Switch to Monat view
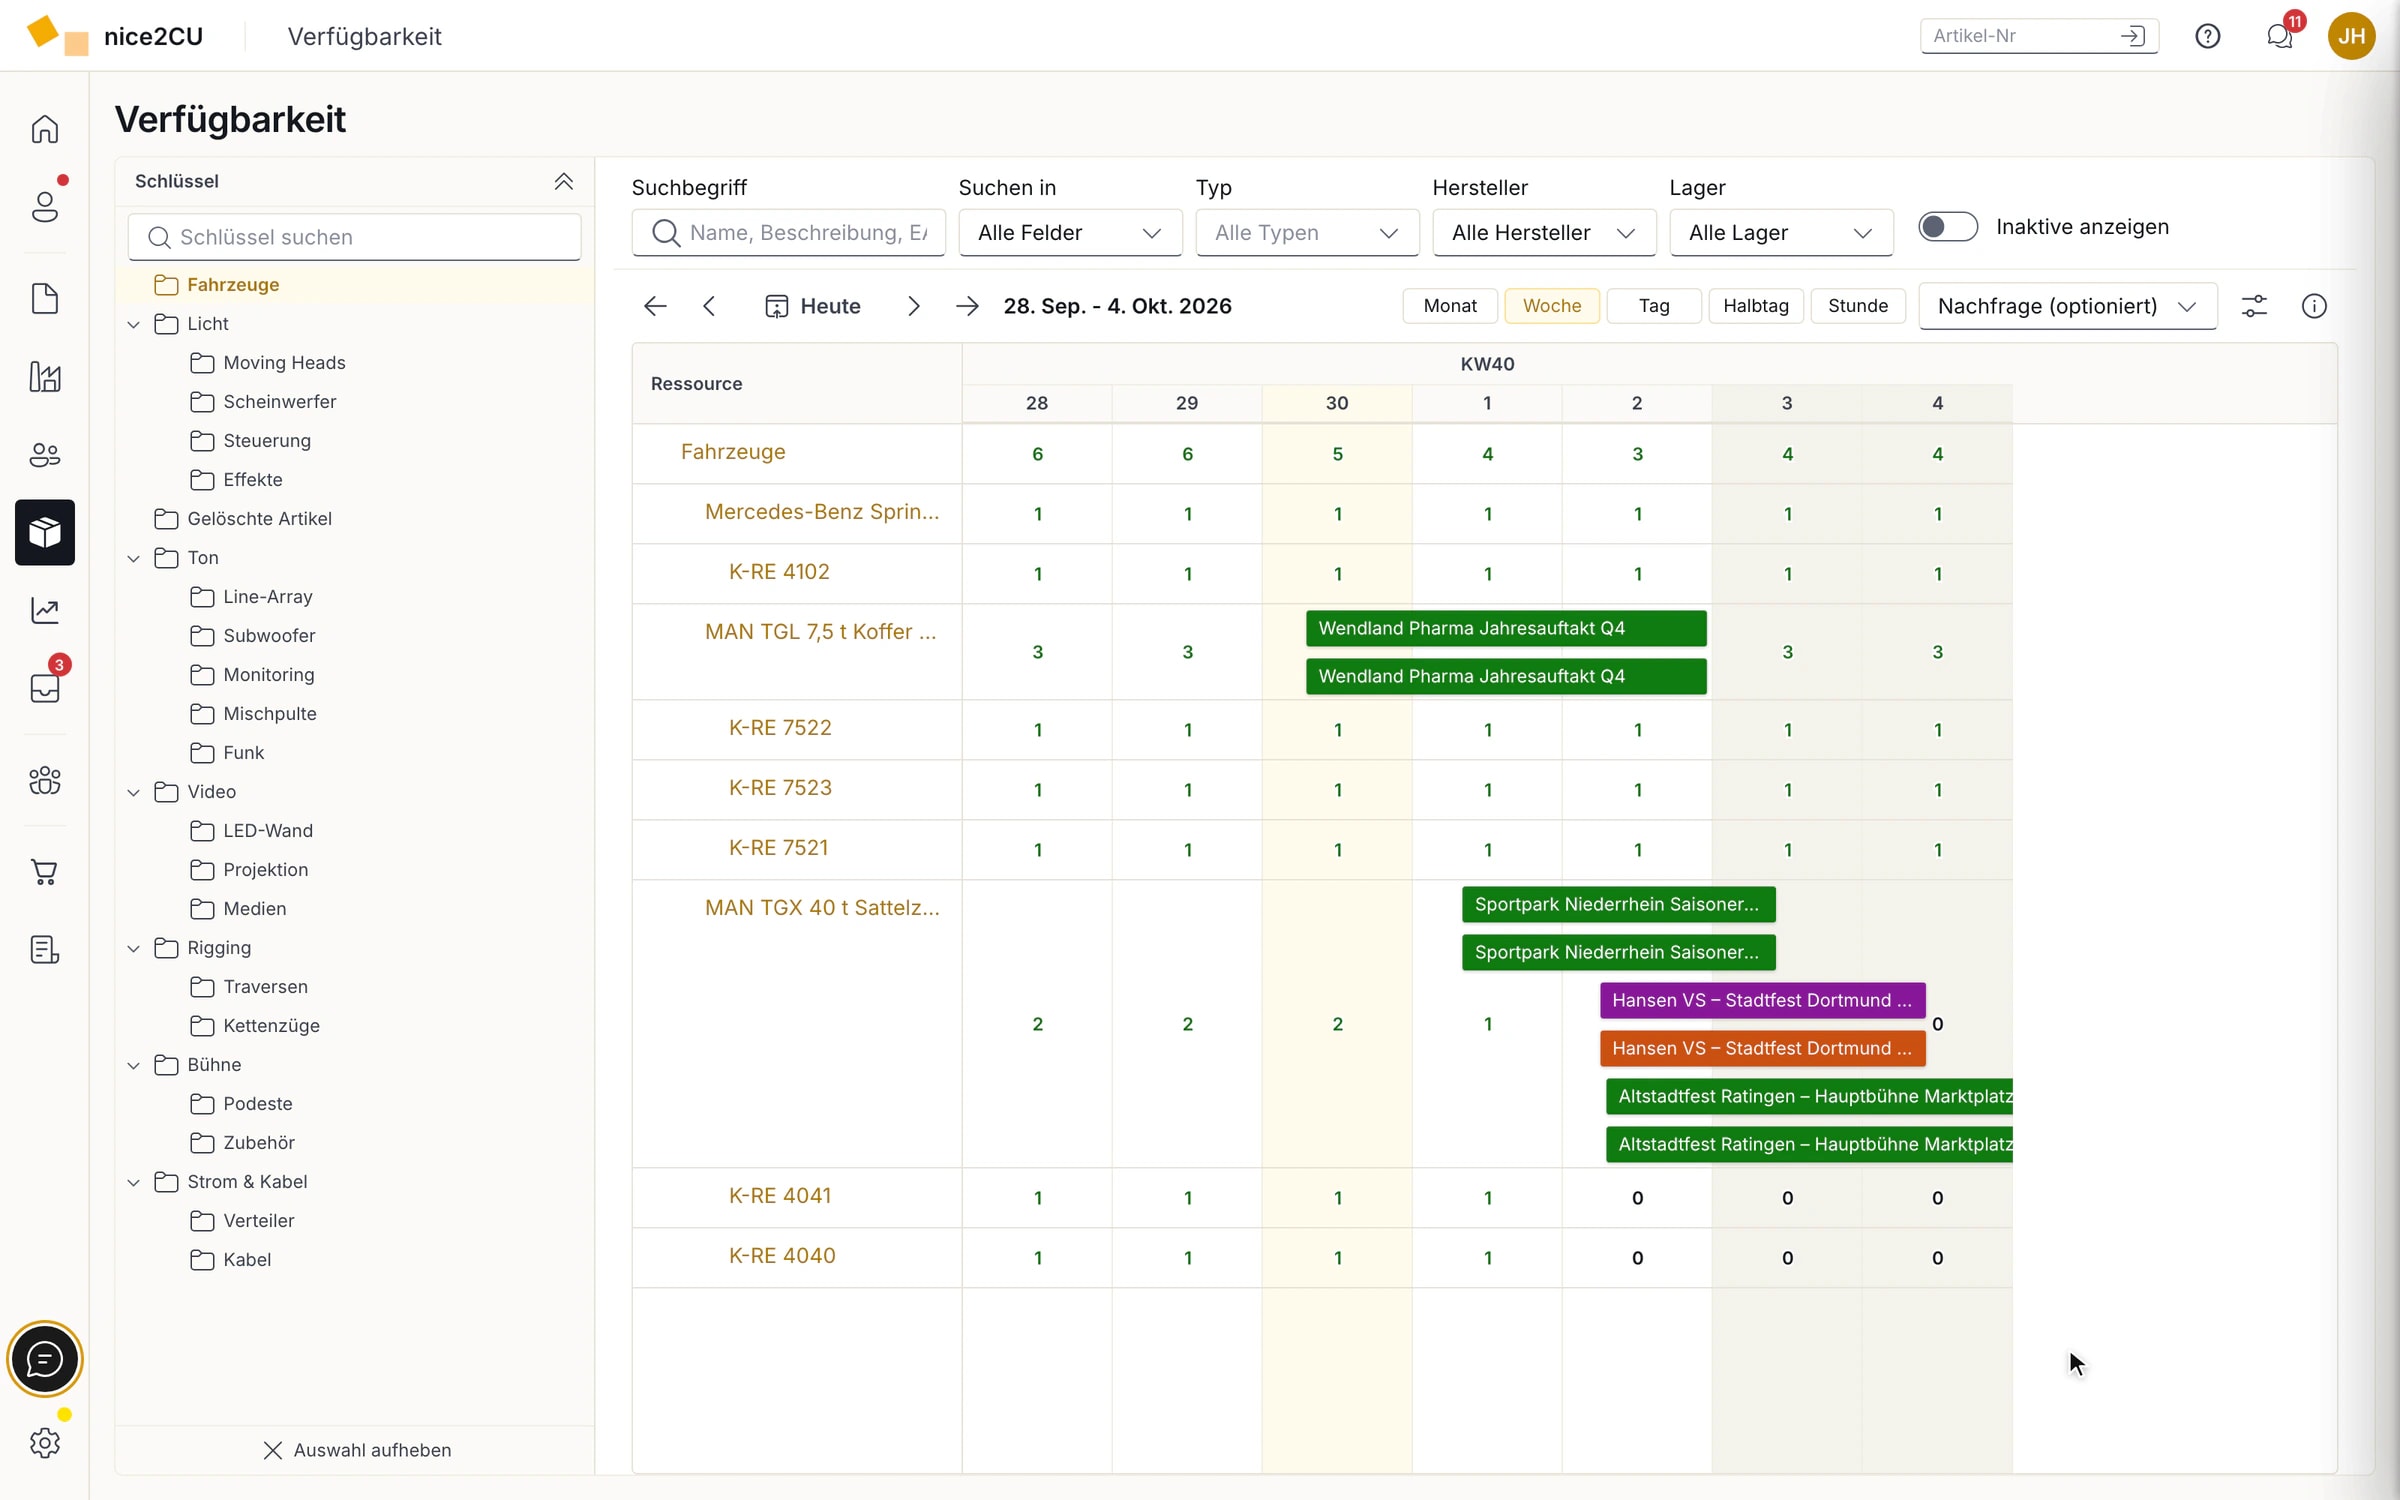The height and width of the screenshot is (1500, 2400). [x=1450, y=306]
